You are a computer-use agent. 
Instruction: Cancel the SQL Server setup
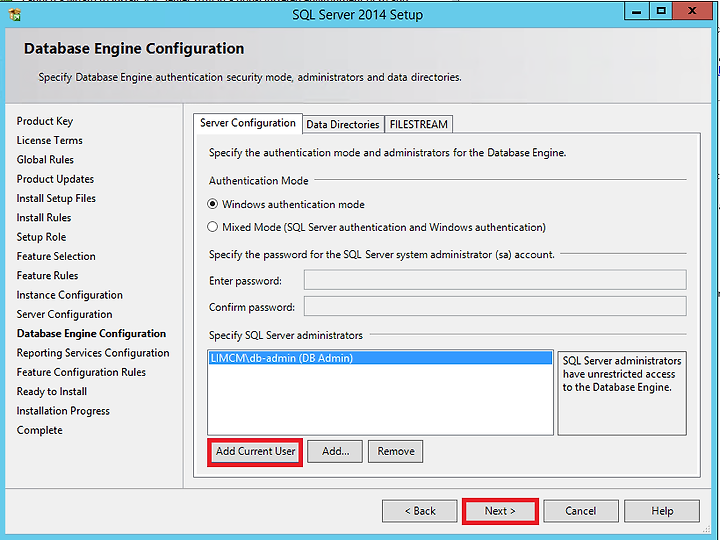click(581, 511)
